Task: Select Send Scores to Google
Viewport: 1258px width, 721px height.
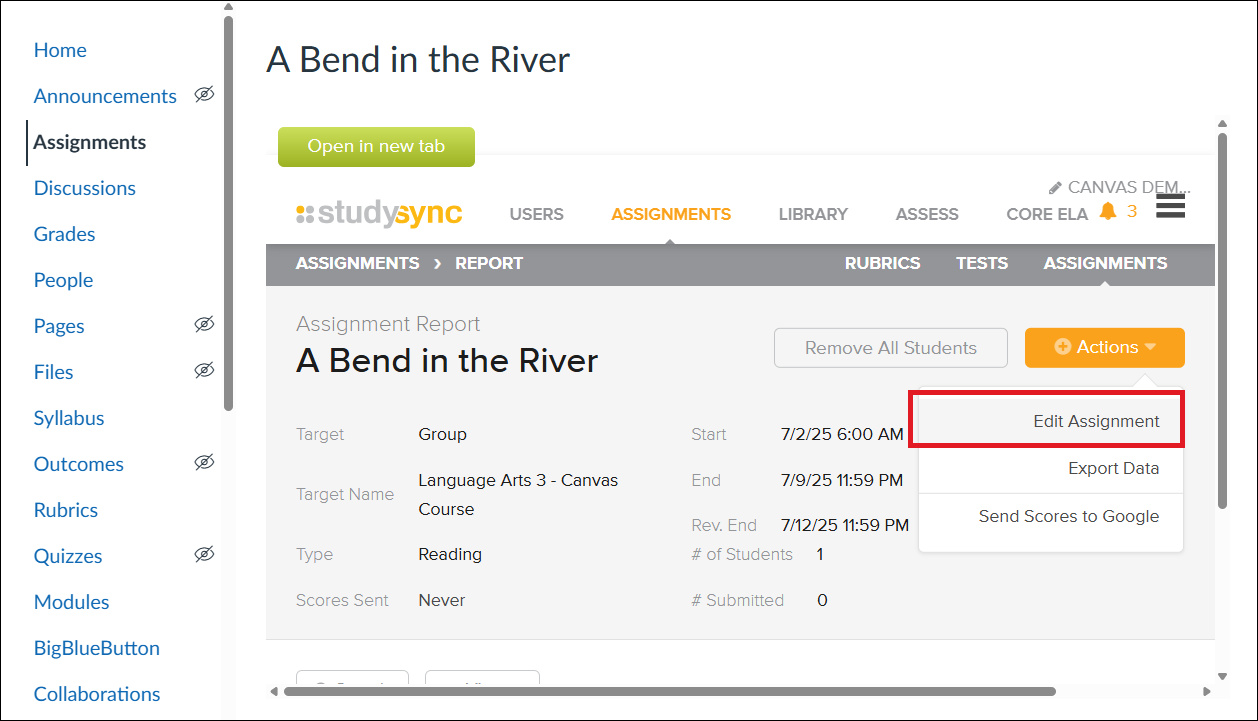Action: click(x=1070, y=516)
